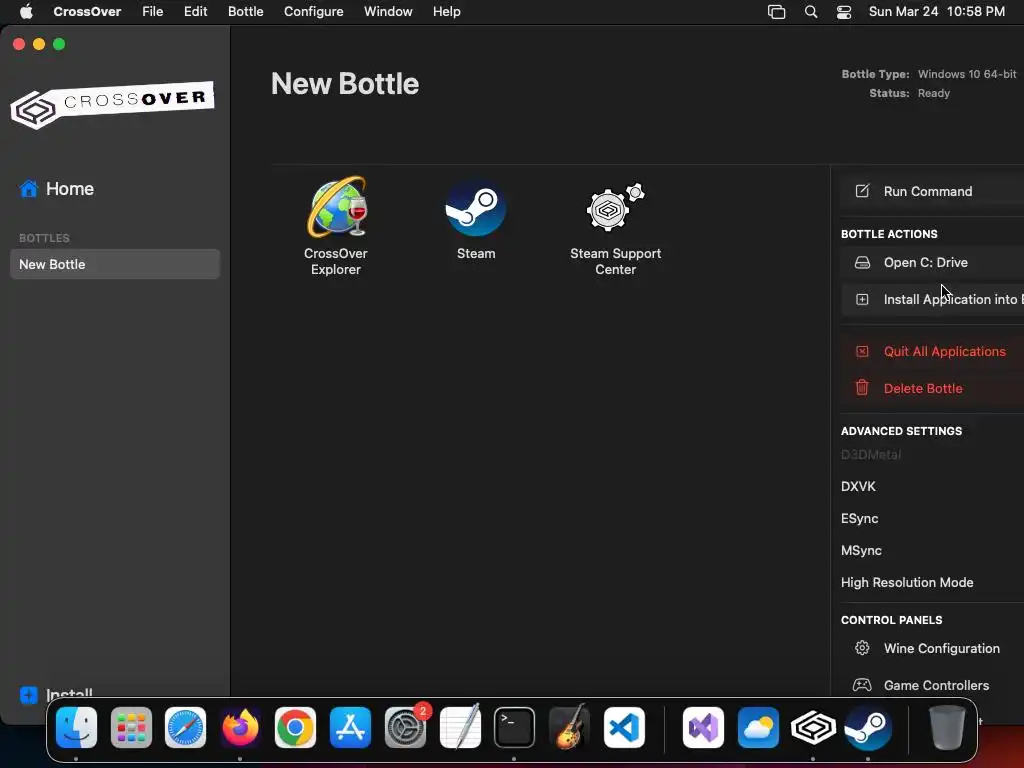Open the CrossOver Explorer launcher icon
1024x768 pixels.
[337, 207]
